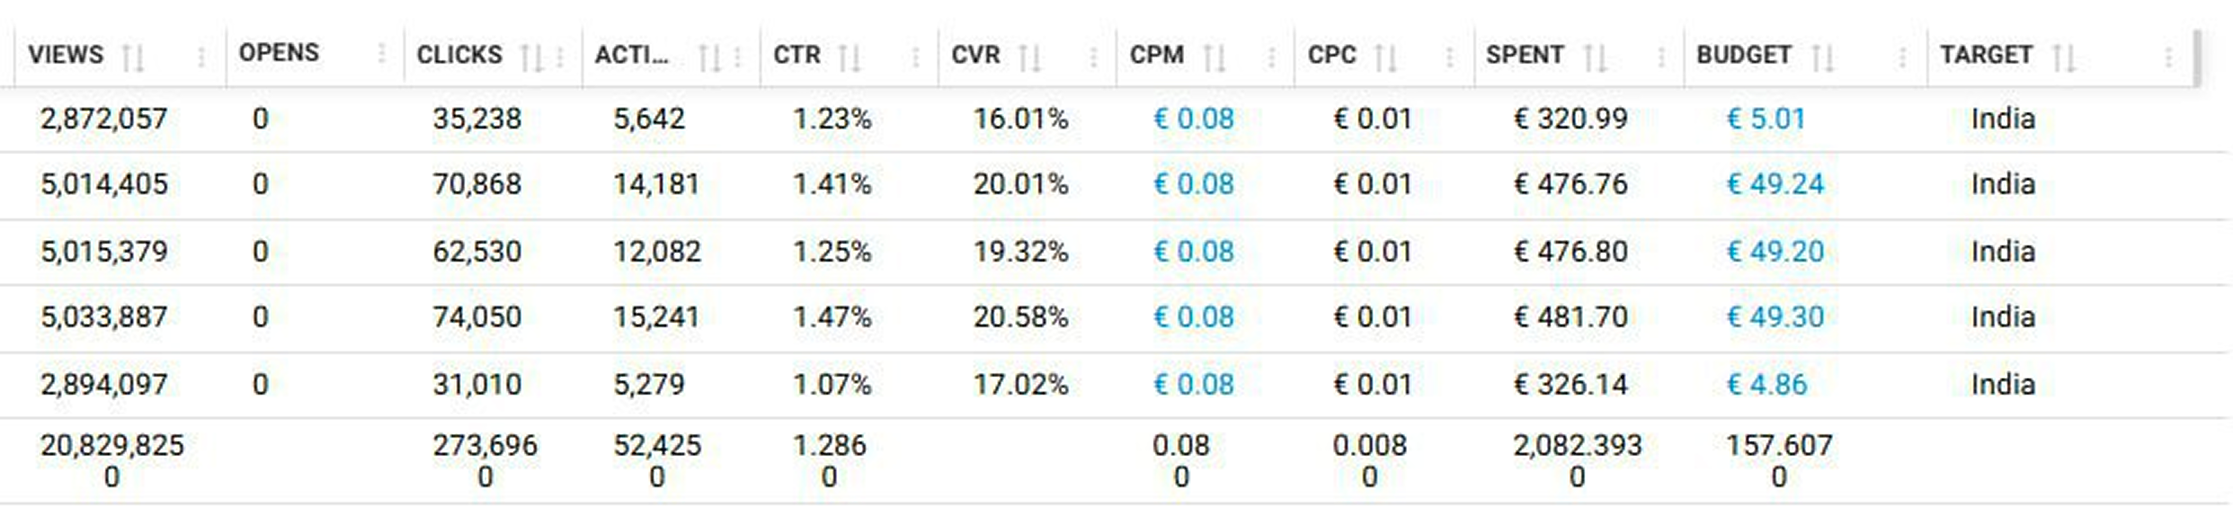Click the BUDGET column header text

coord(1743,55)
